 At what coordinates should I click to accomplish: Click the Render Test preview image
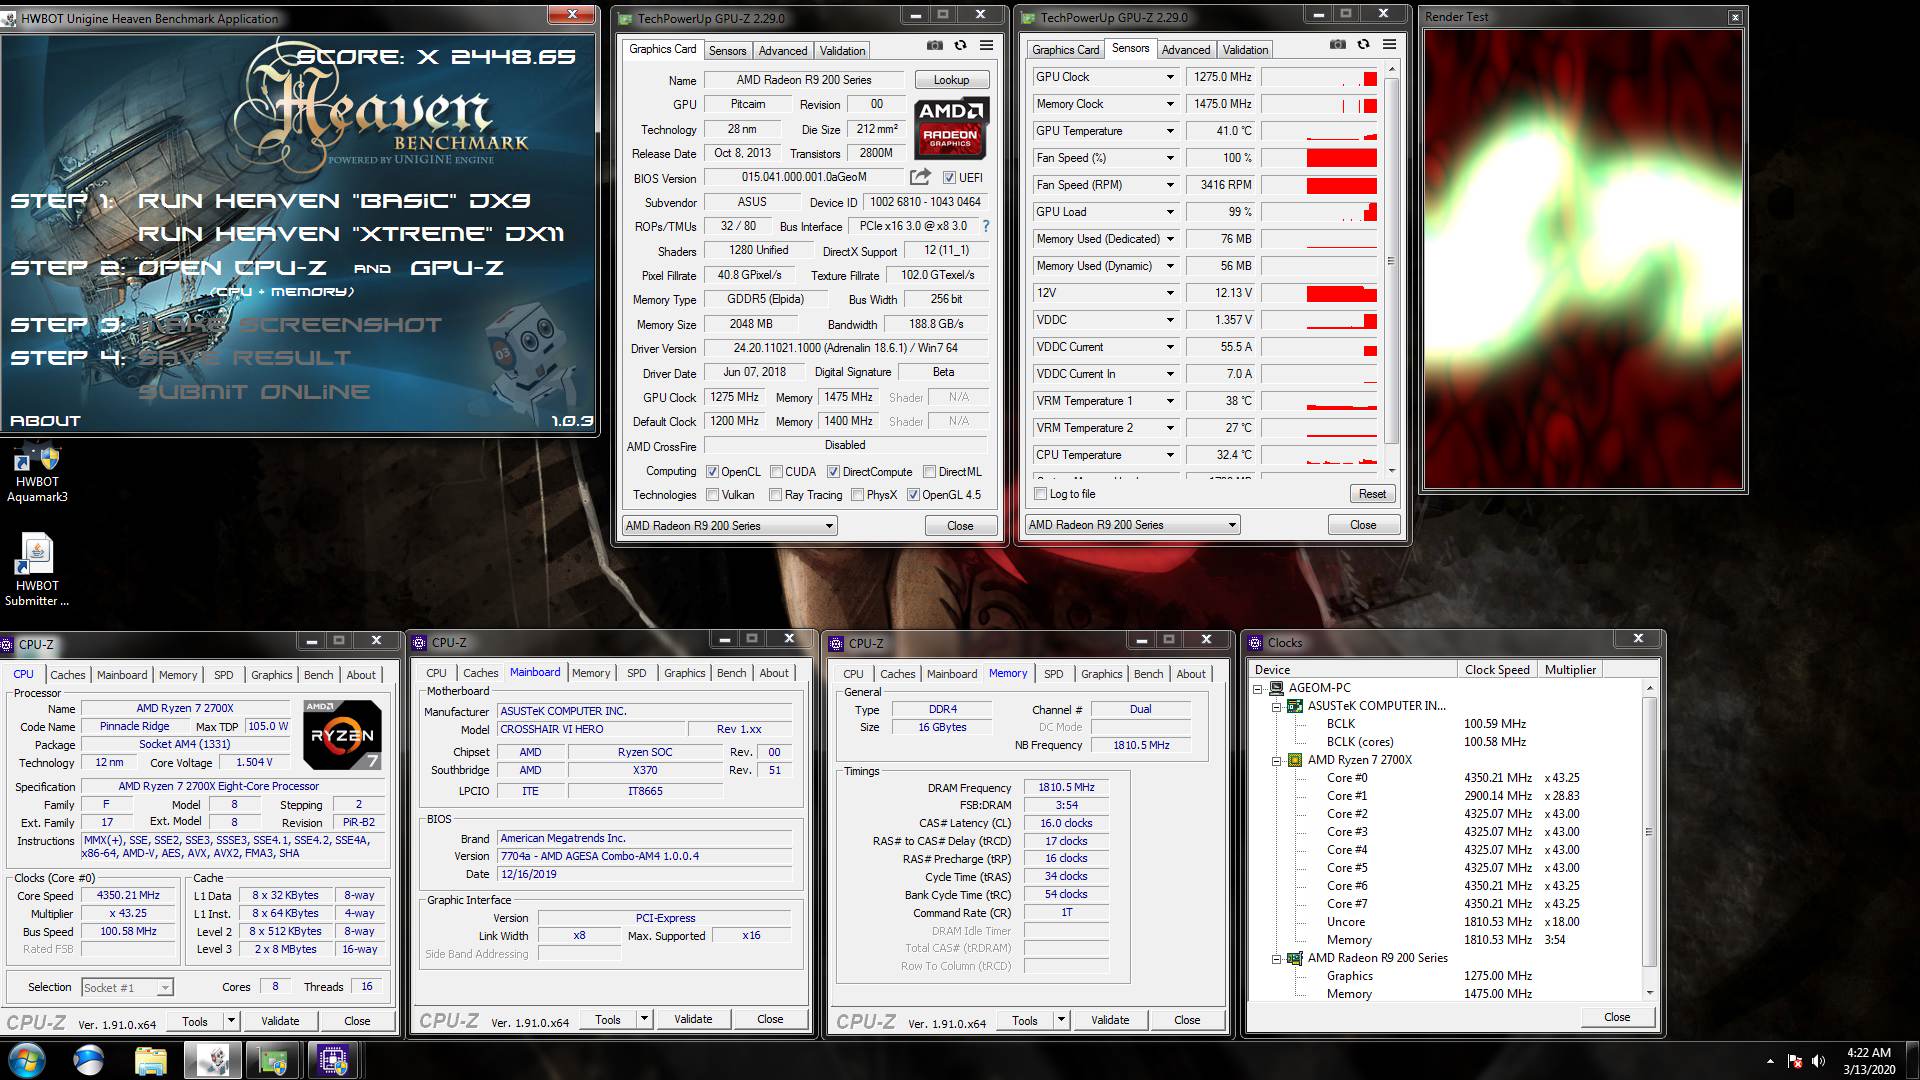[1583, 259]
